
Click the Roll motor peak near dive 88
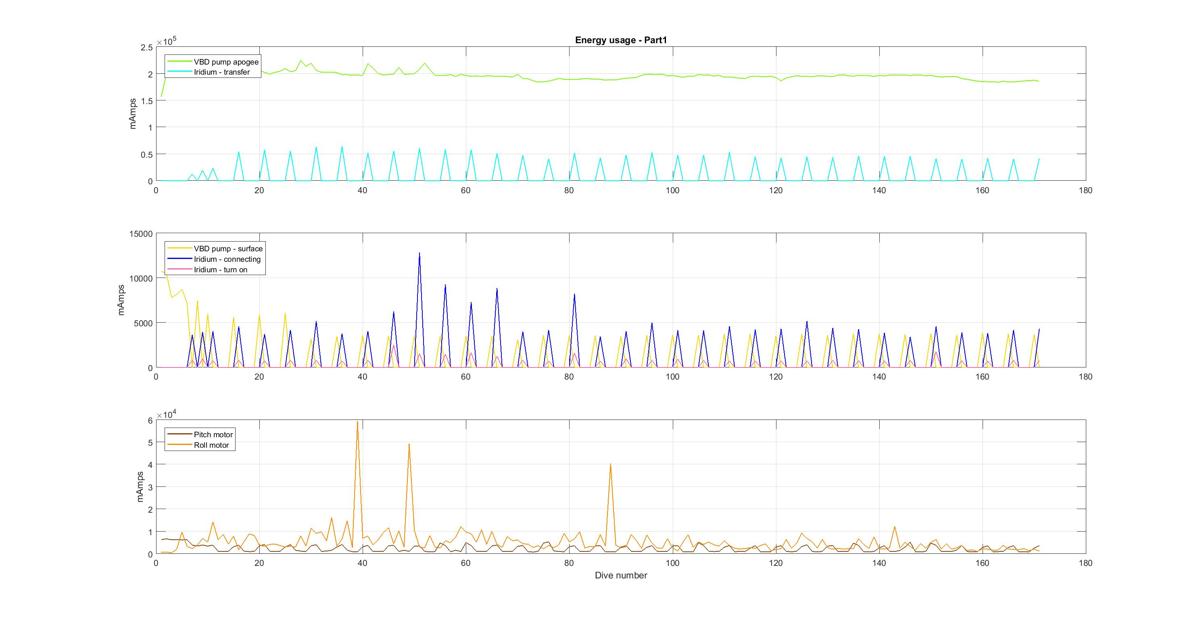(610, 464)
